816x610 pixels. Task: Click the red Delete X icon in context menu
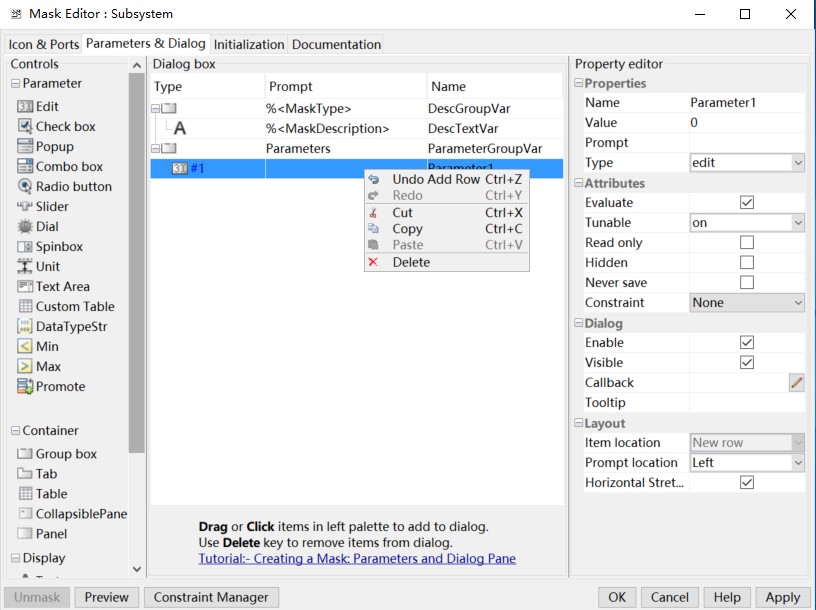(373, 262)
